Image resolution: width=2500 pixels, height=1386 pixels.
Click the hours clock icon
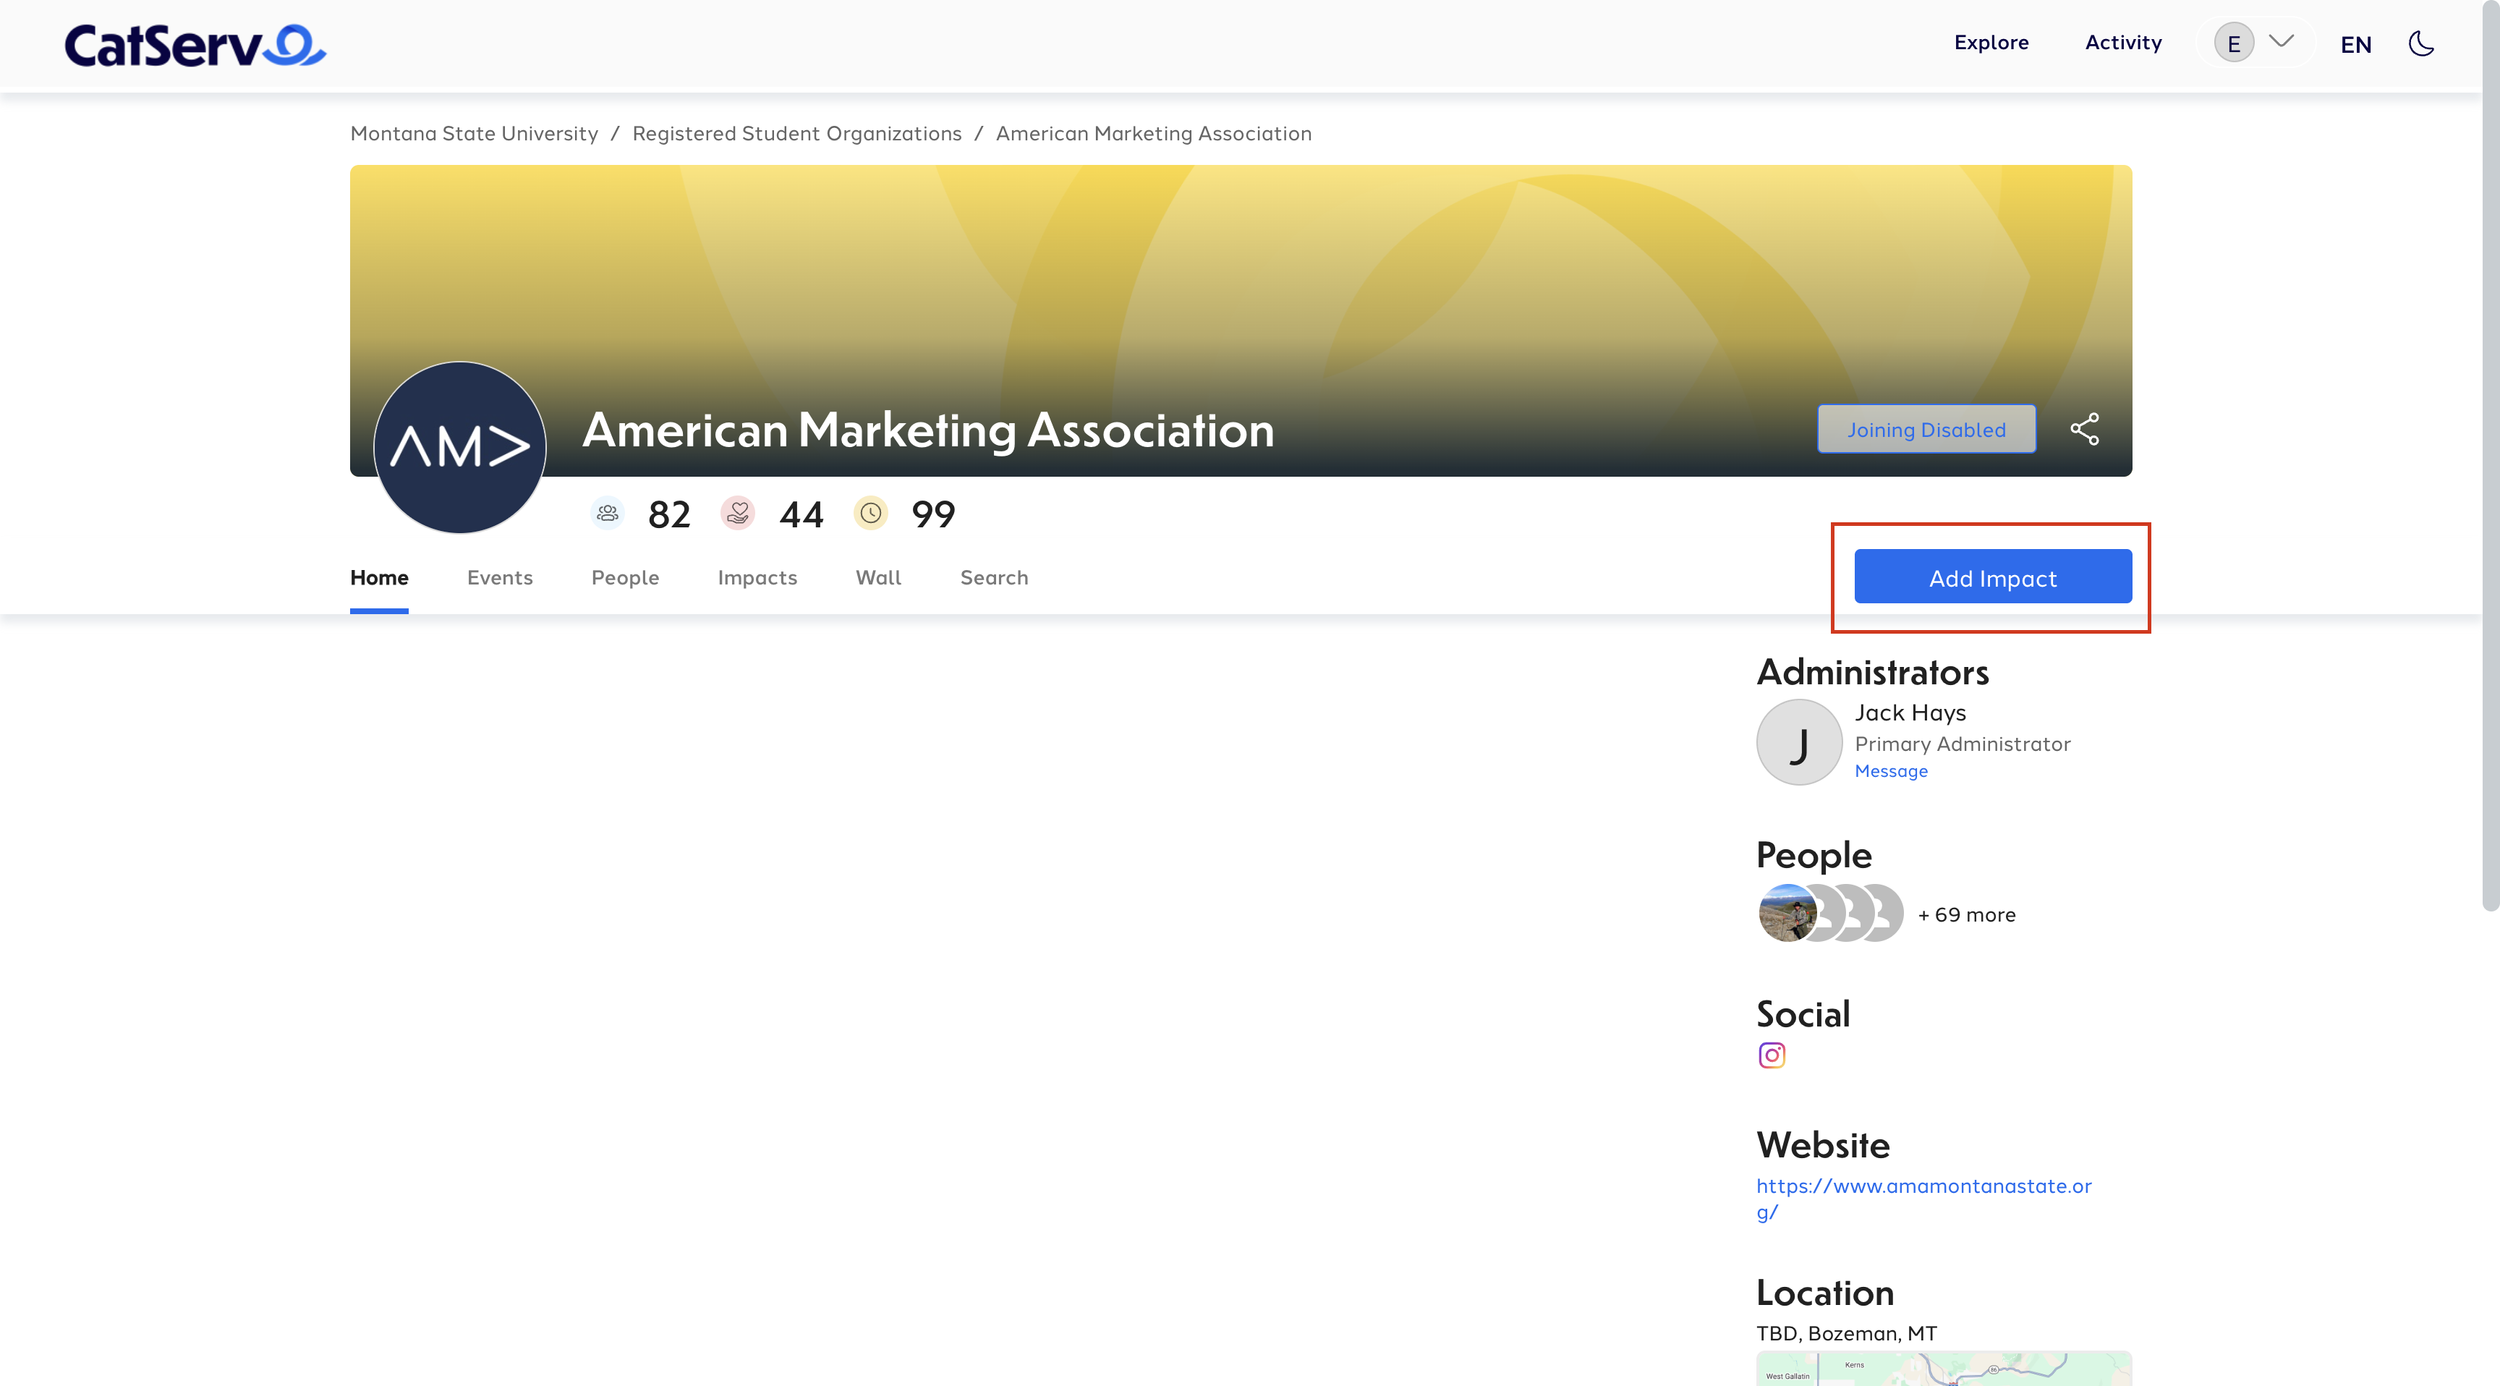click(x=871, y=514)
